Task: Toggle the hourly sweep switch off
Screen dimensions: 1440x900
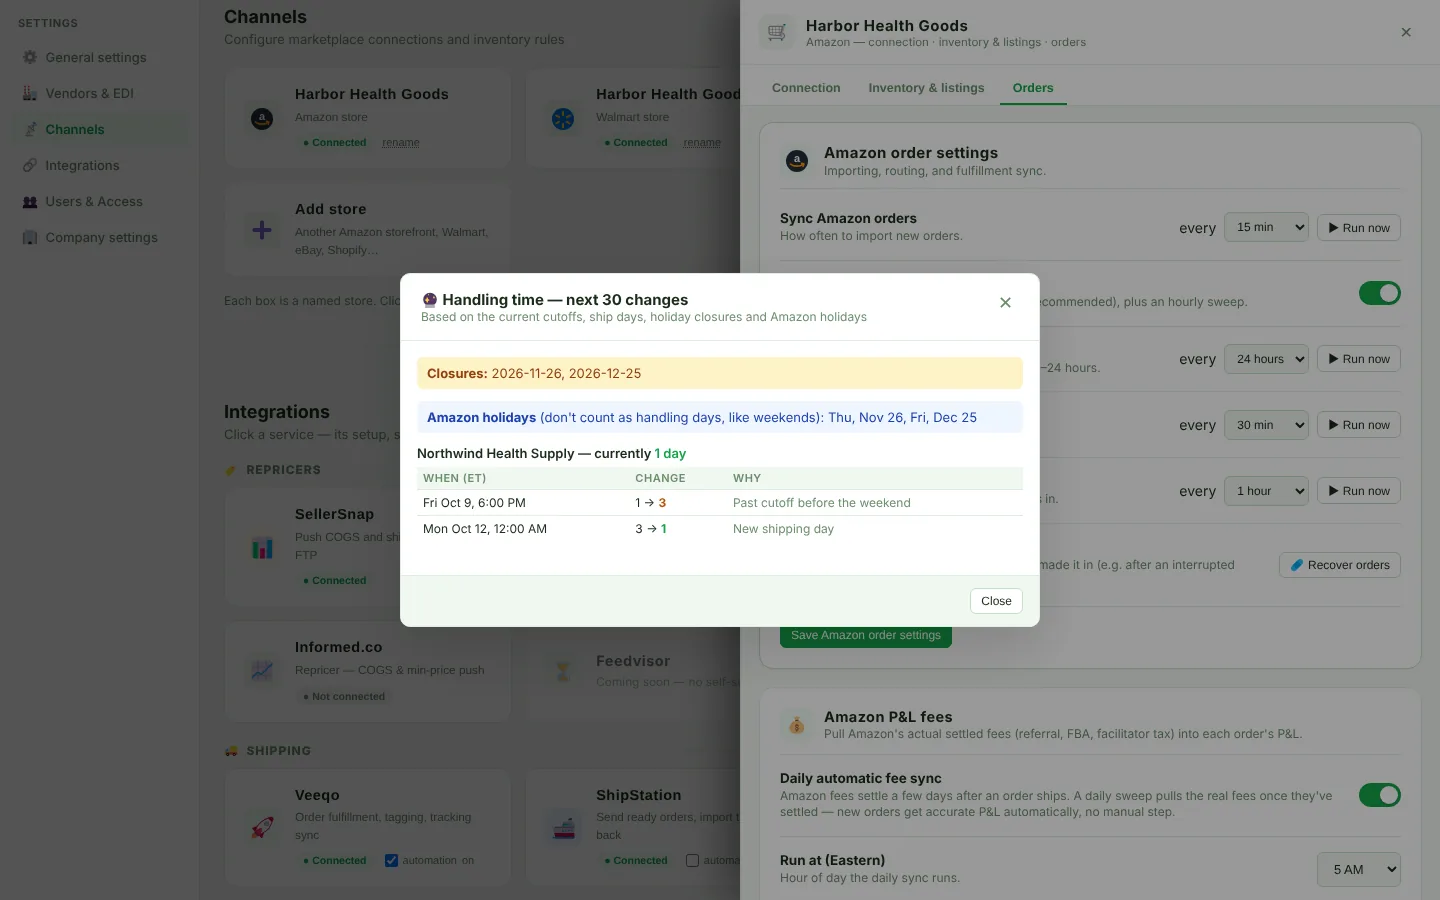Action: [x=1380, y=293]
